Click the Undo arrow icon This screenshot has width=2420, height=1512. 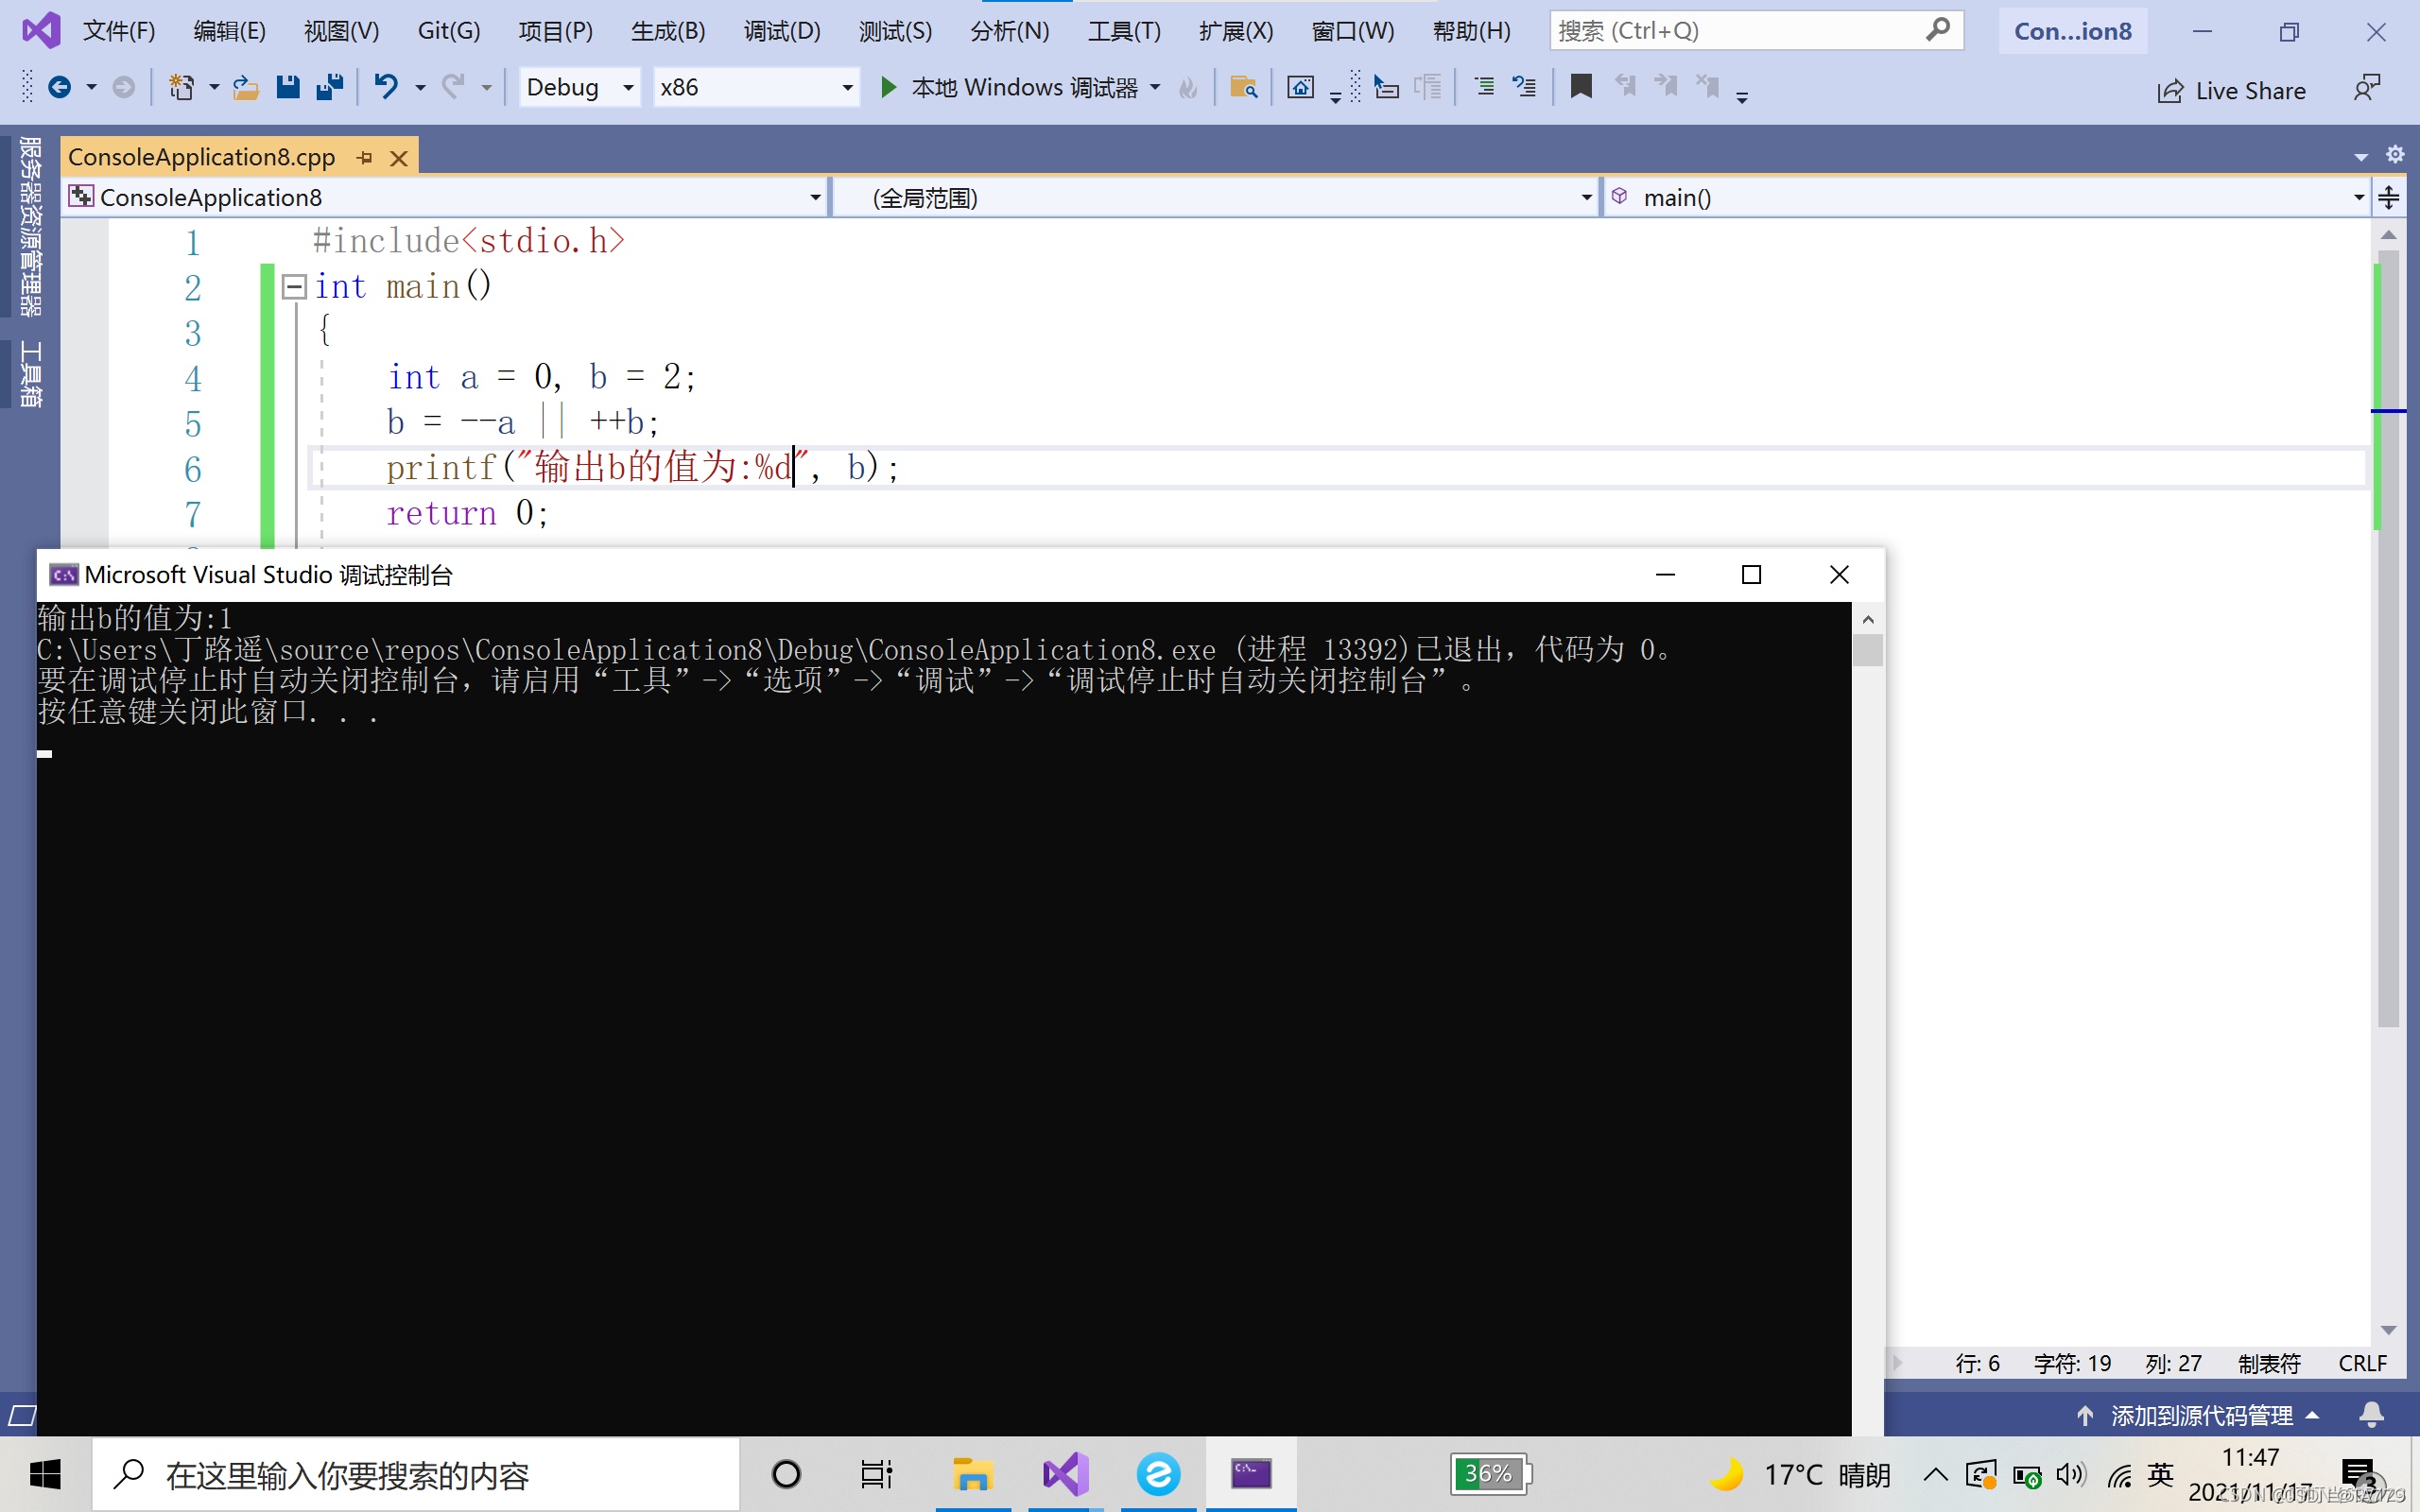[x=386, y=88]
